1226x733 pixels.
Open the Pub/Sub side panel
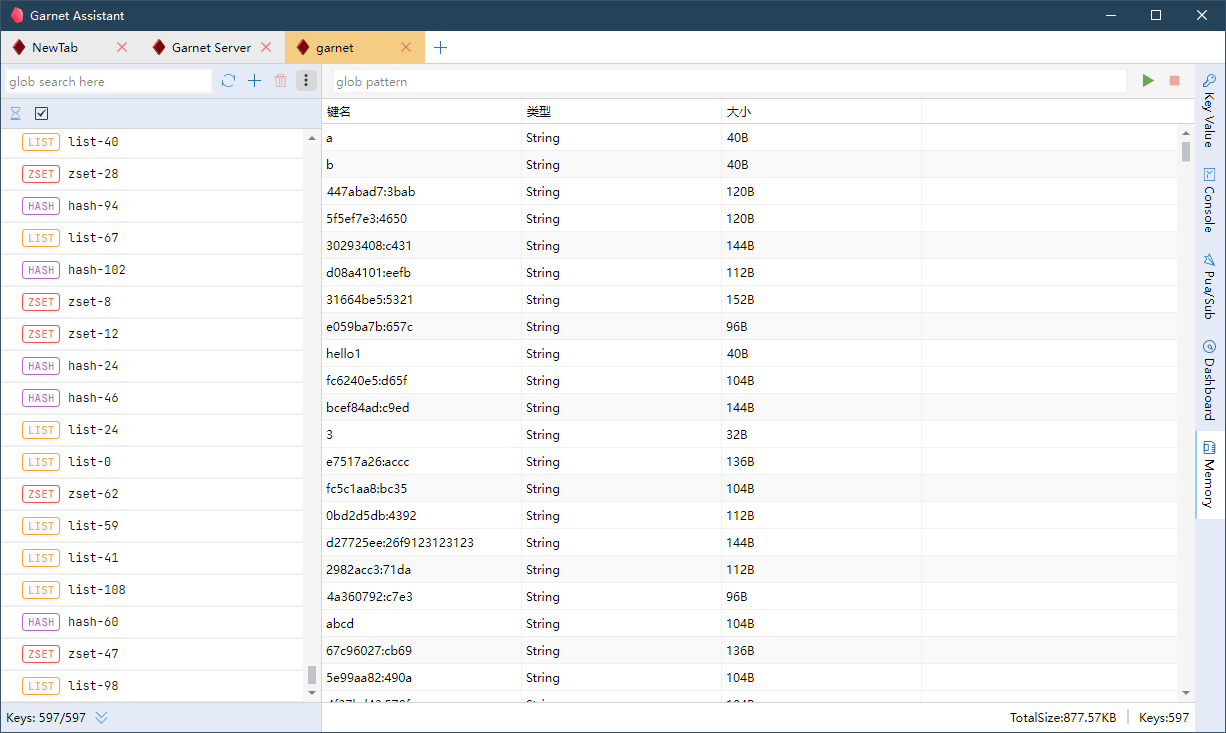click(x=1209, y=286)
